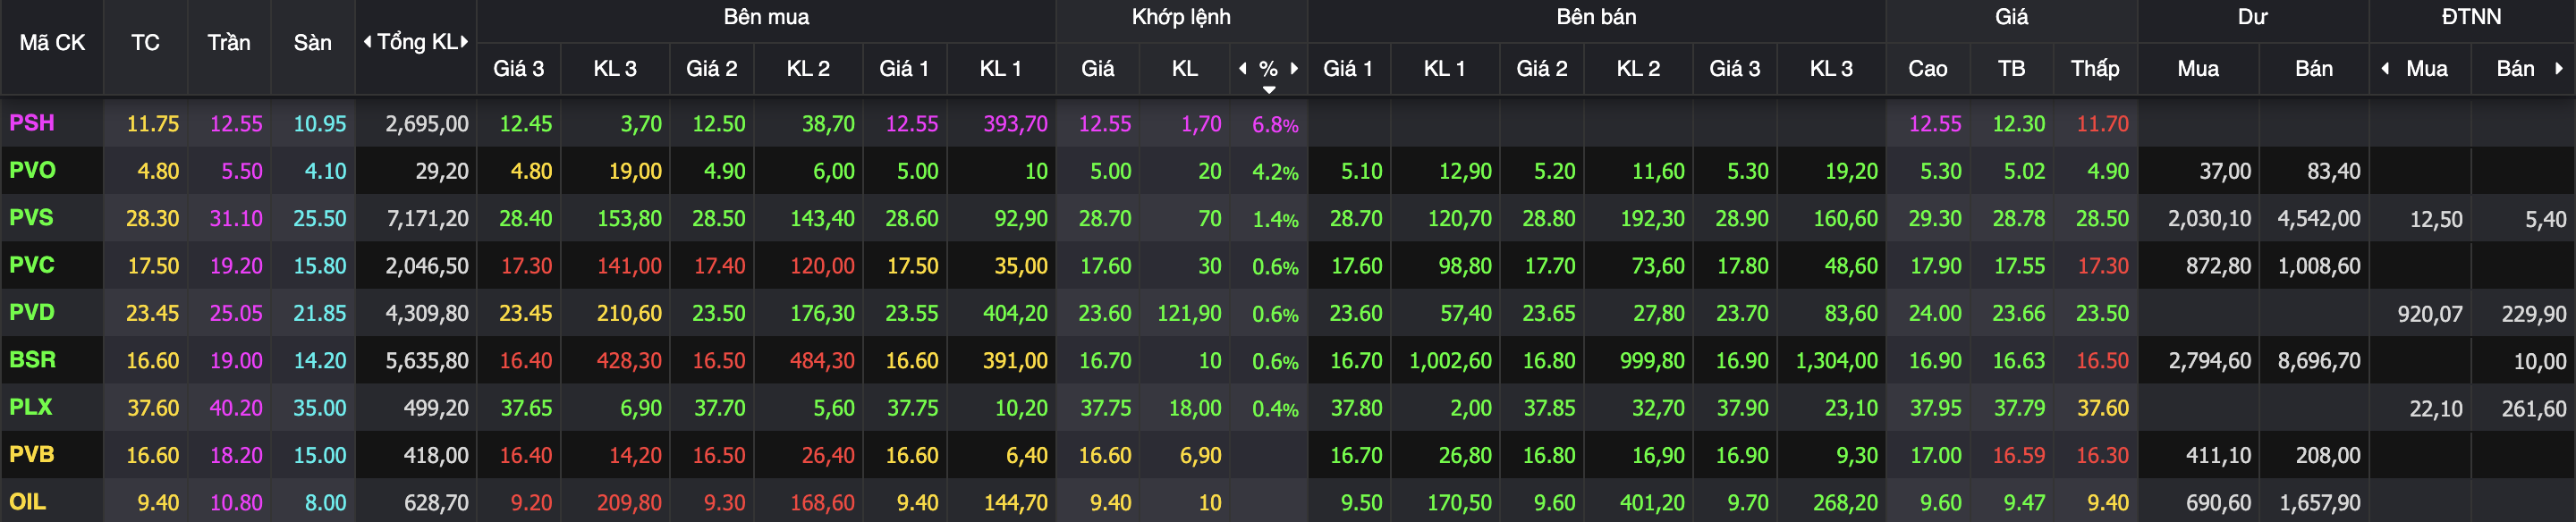Click the Cao column header
This screenshot has height=522, width=2576.
tap(1927, 69)
